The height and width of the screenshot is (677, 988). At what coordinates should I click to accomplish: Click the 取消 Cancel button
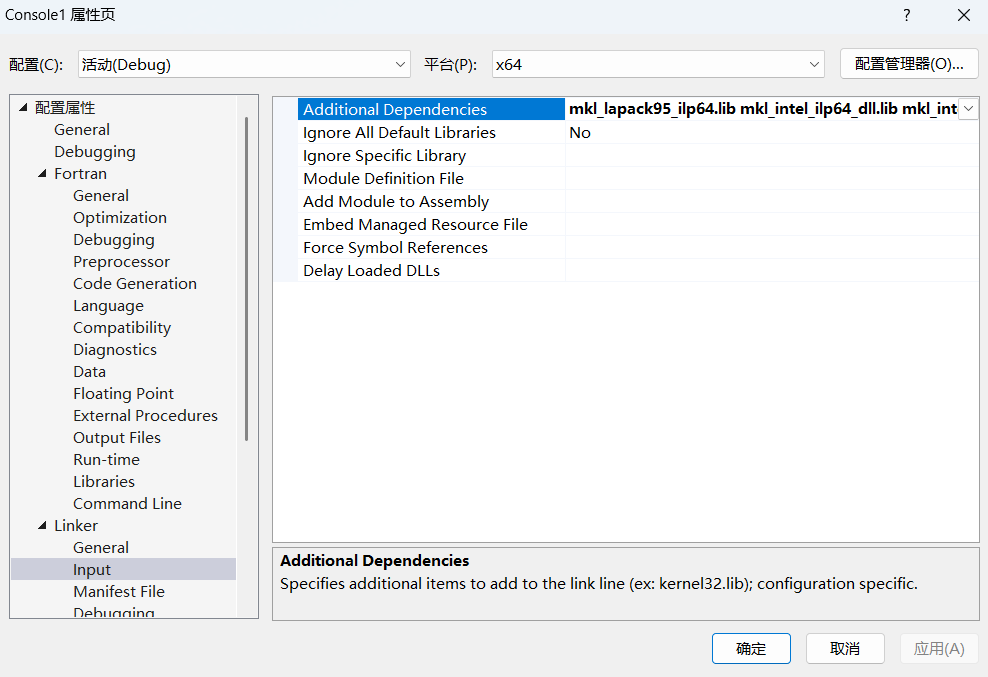(845, 649)
